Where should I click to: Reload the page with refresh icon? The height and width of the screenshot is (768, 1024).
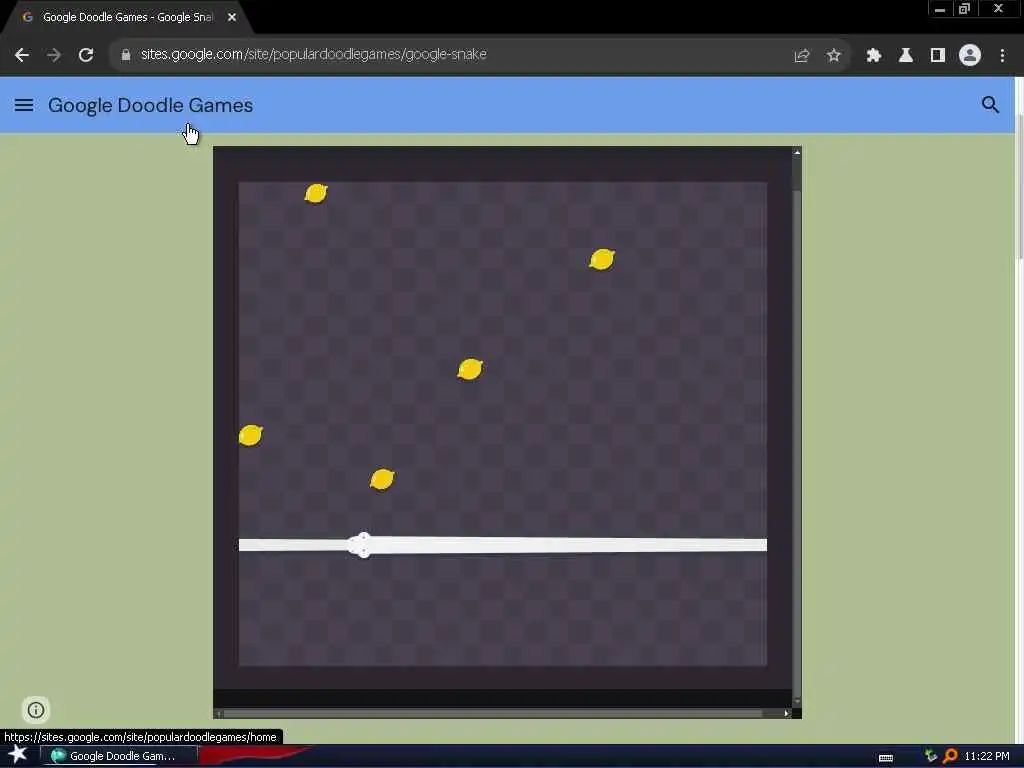(x=86, y=55)
